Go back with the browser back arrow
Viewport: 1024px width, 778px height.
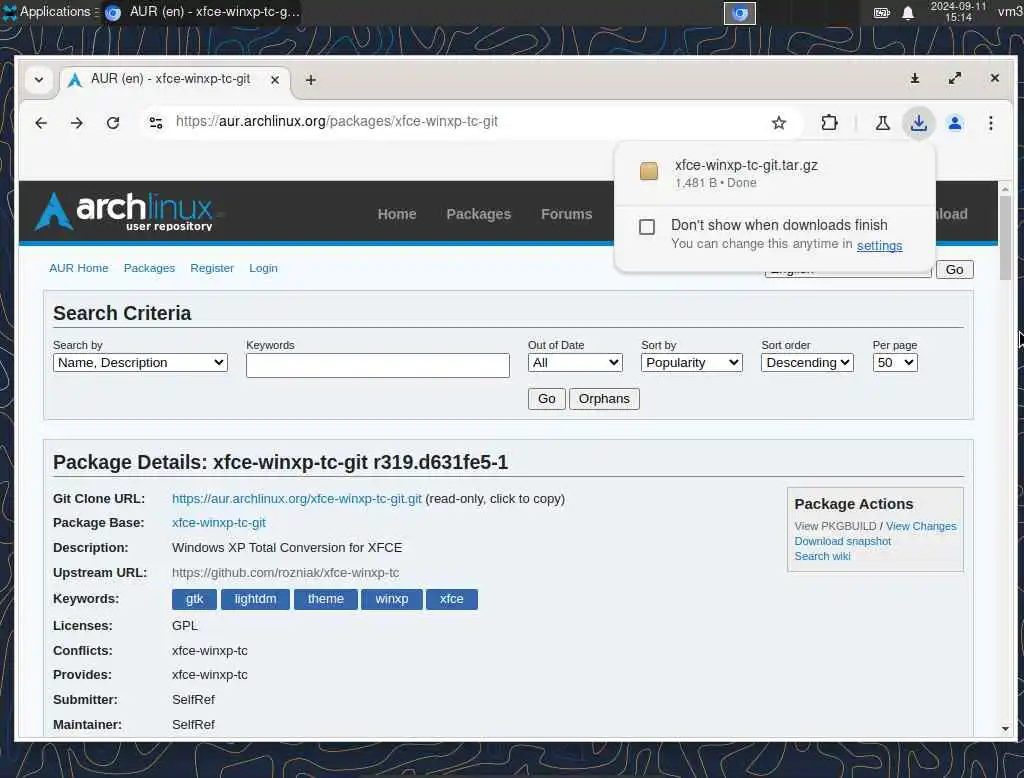pos(41,123)
